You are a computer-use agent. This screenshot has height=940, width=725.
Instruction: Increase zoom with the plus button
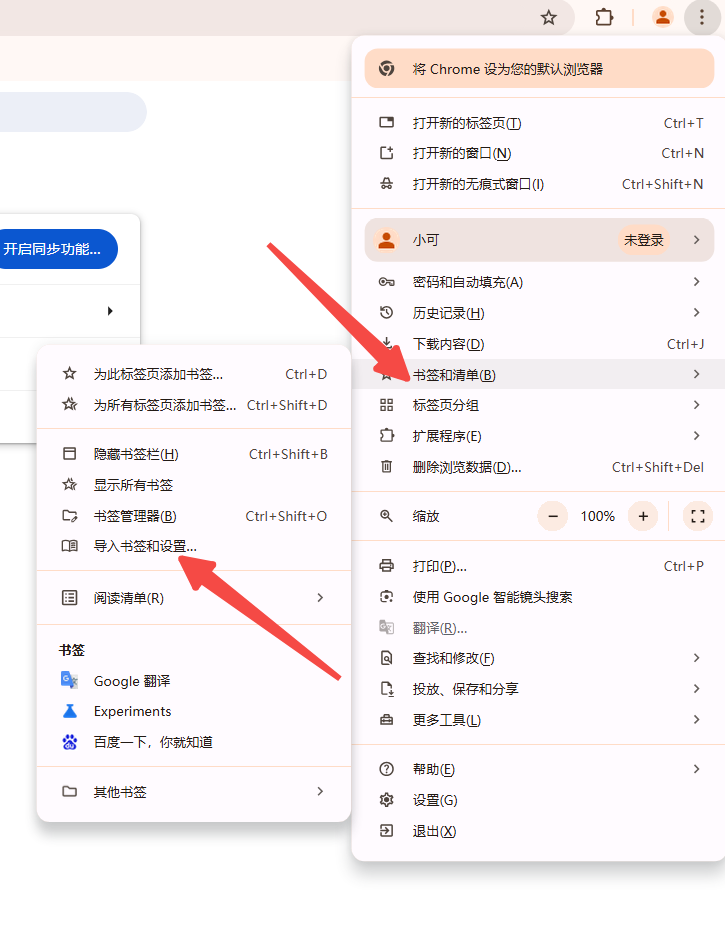point(643,516)
